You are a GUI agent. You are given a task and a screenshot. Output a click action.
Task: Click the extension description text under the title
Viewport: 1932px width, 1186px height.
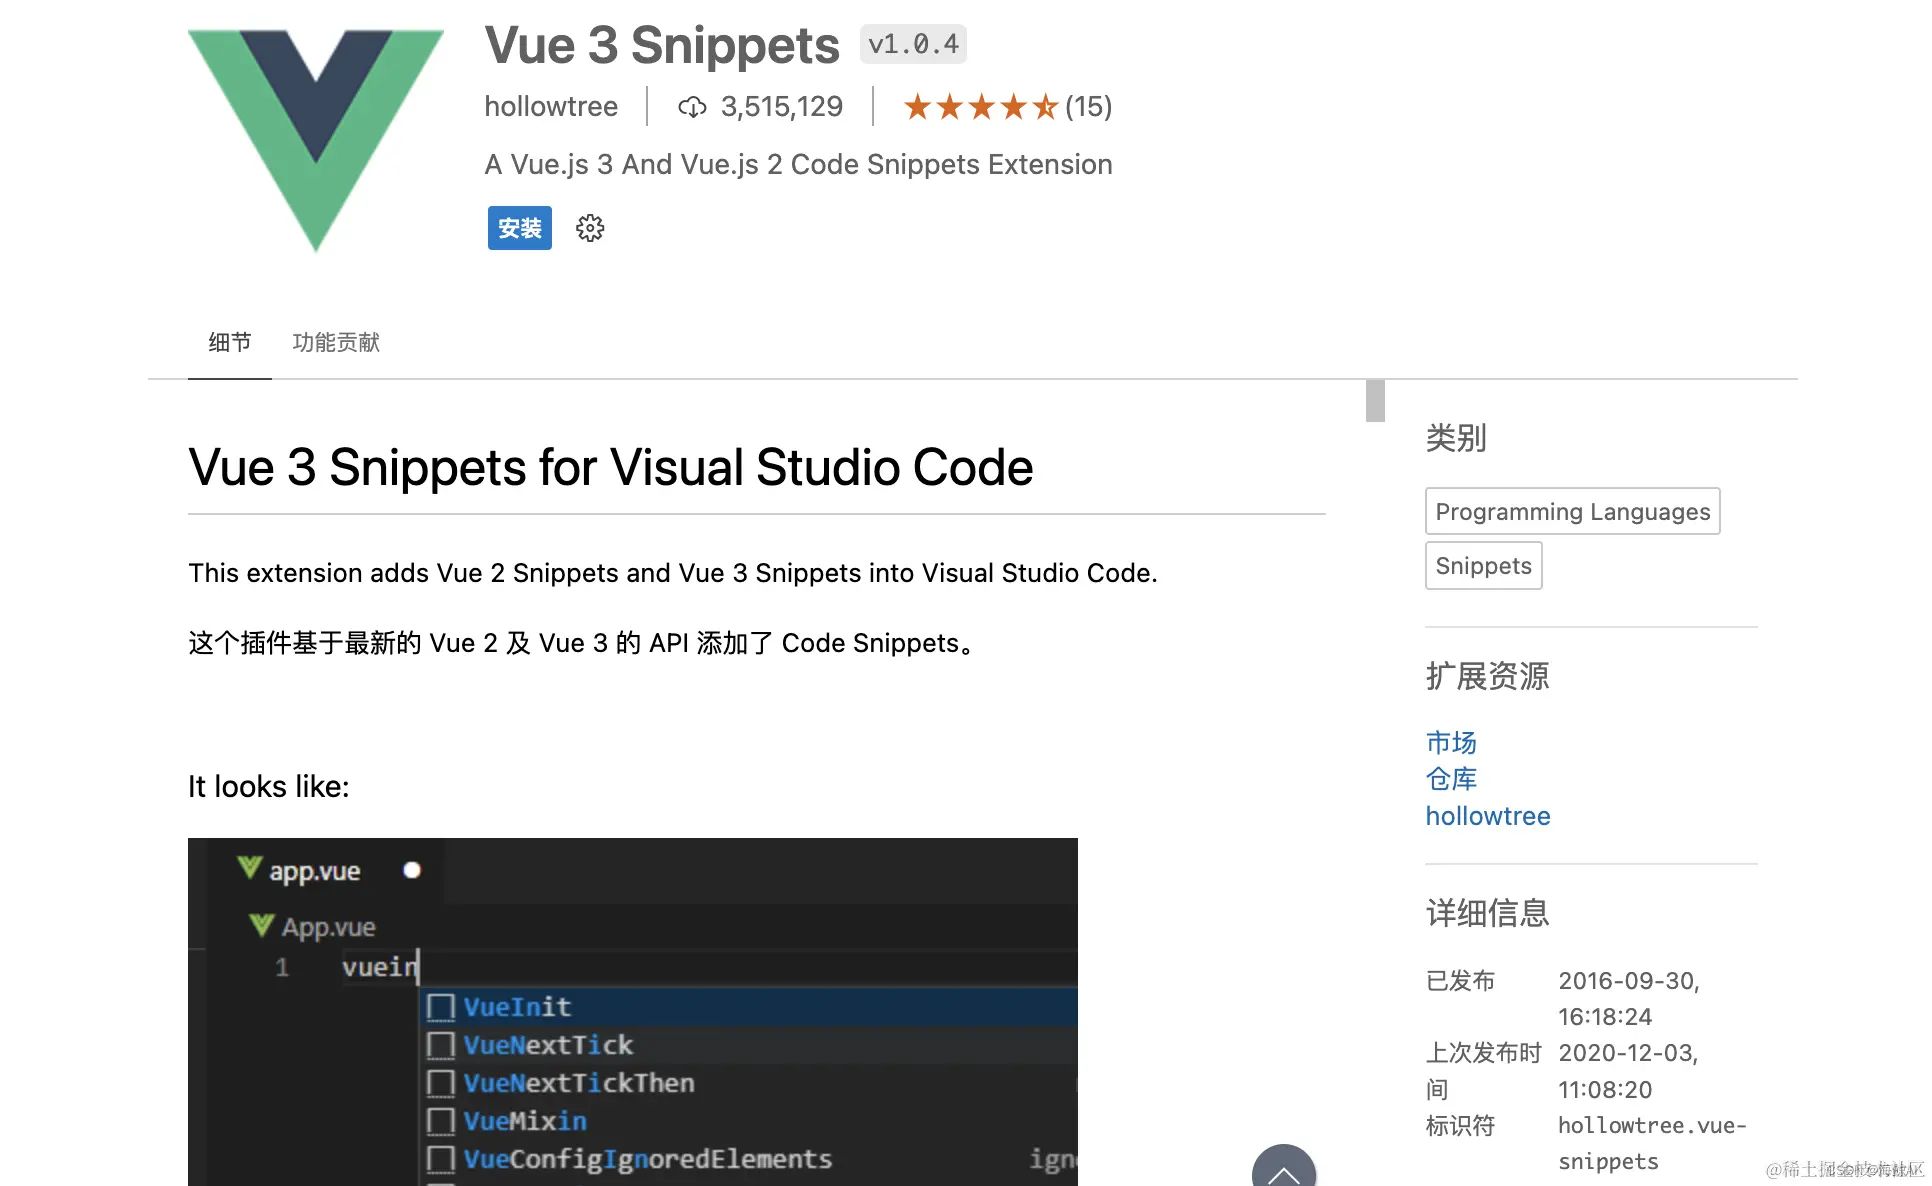click(x=798, y=164)
